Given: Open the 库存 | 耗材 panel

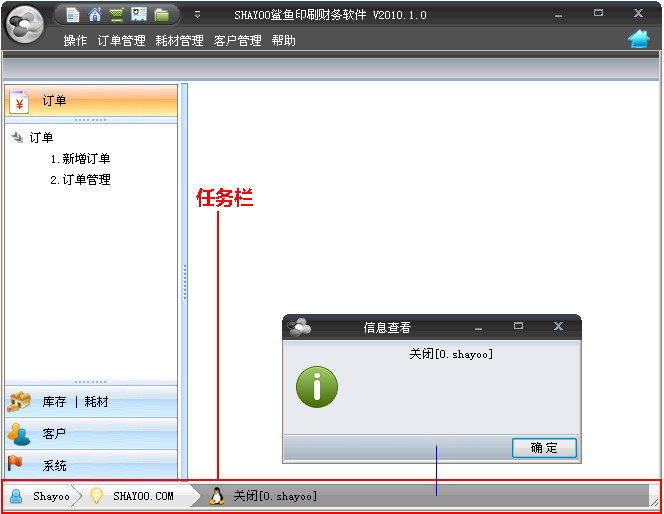Looking at the screenshot, I should coord(91,401).
